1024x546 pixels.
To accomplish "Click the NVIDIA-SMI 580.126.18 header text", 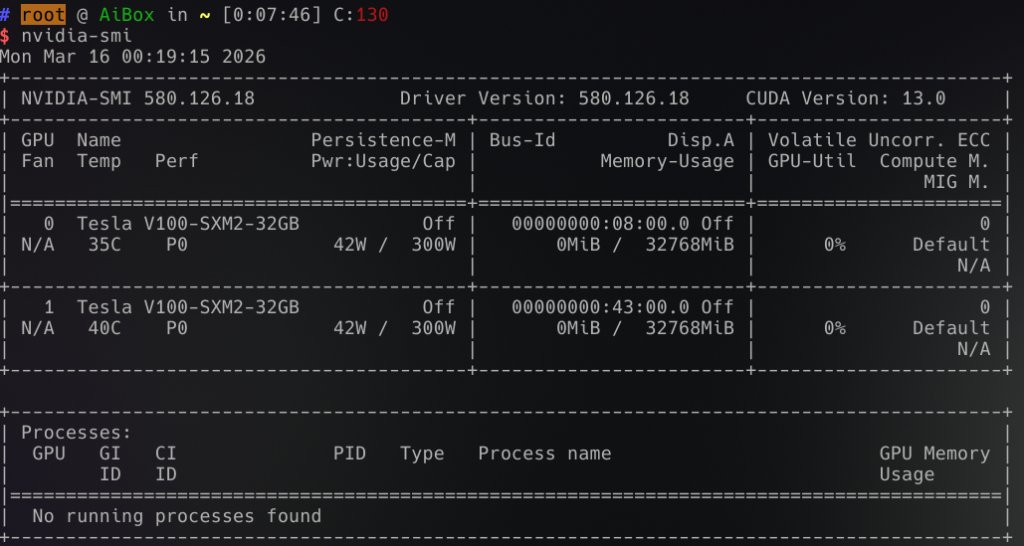I will coord(138,99).
